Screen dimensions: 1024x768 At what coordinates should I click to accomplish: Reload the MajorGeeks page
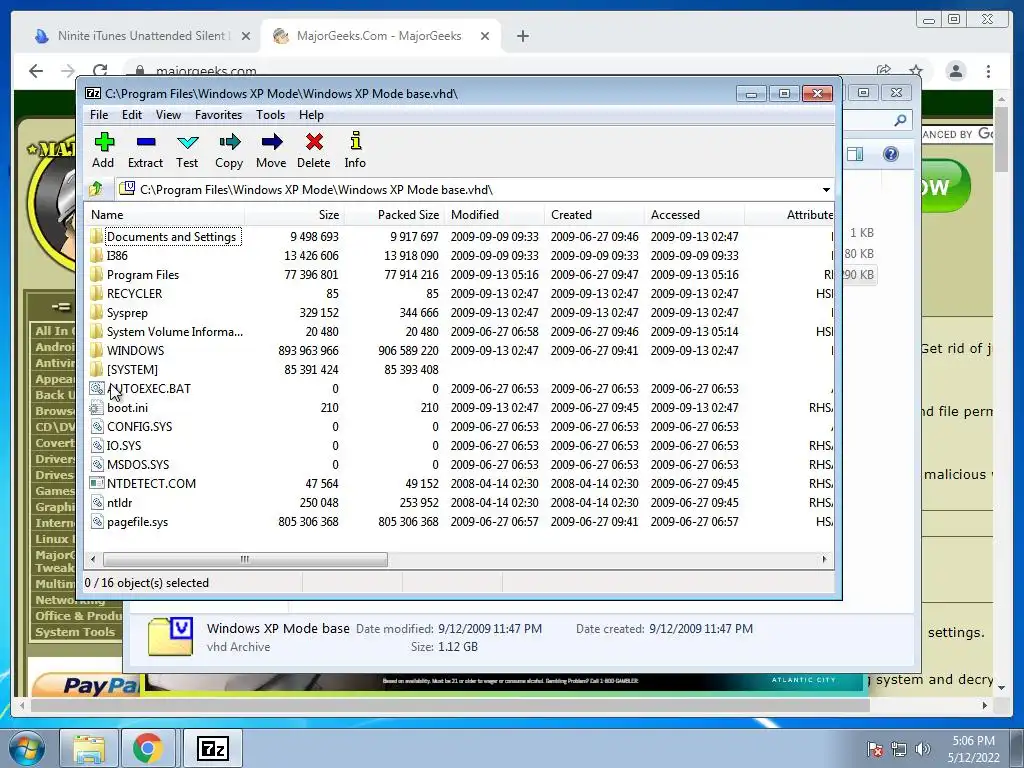click(x=100, y=71)
